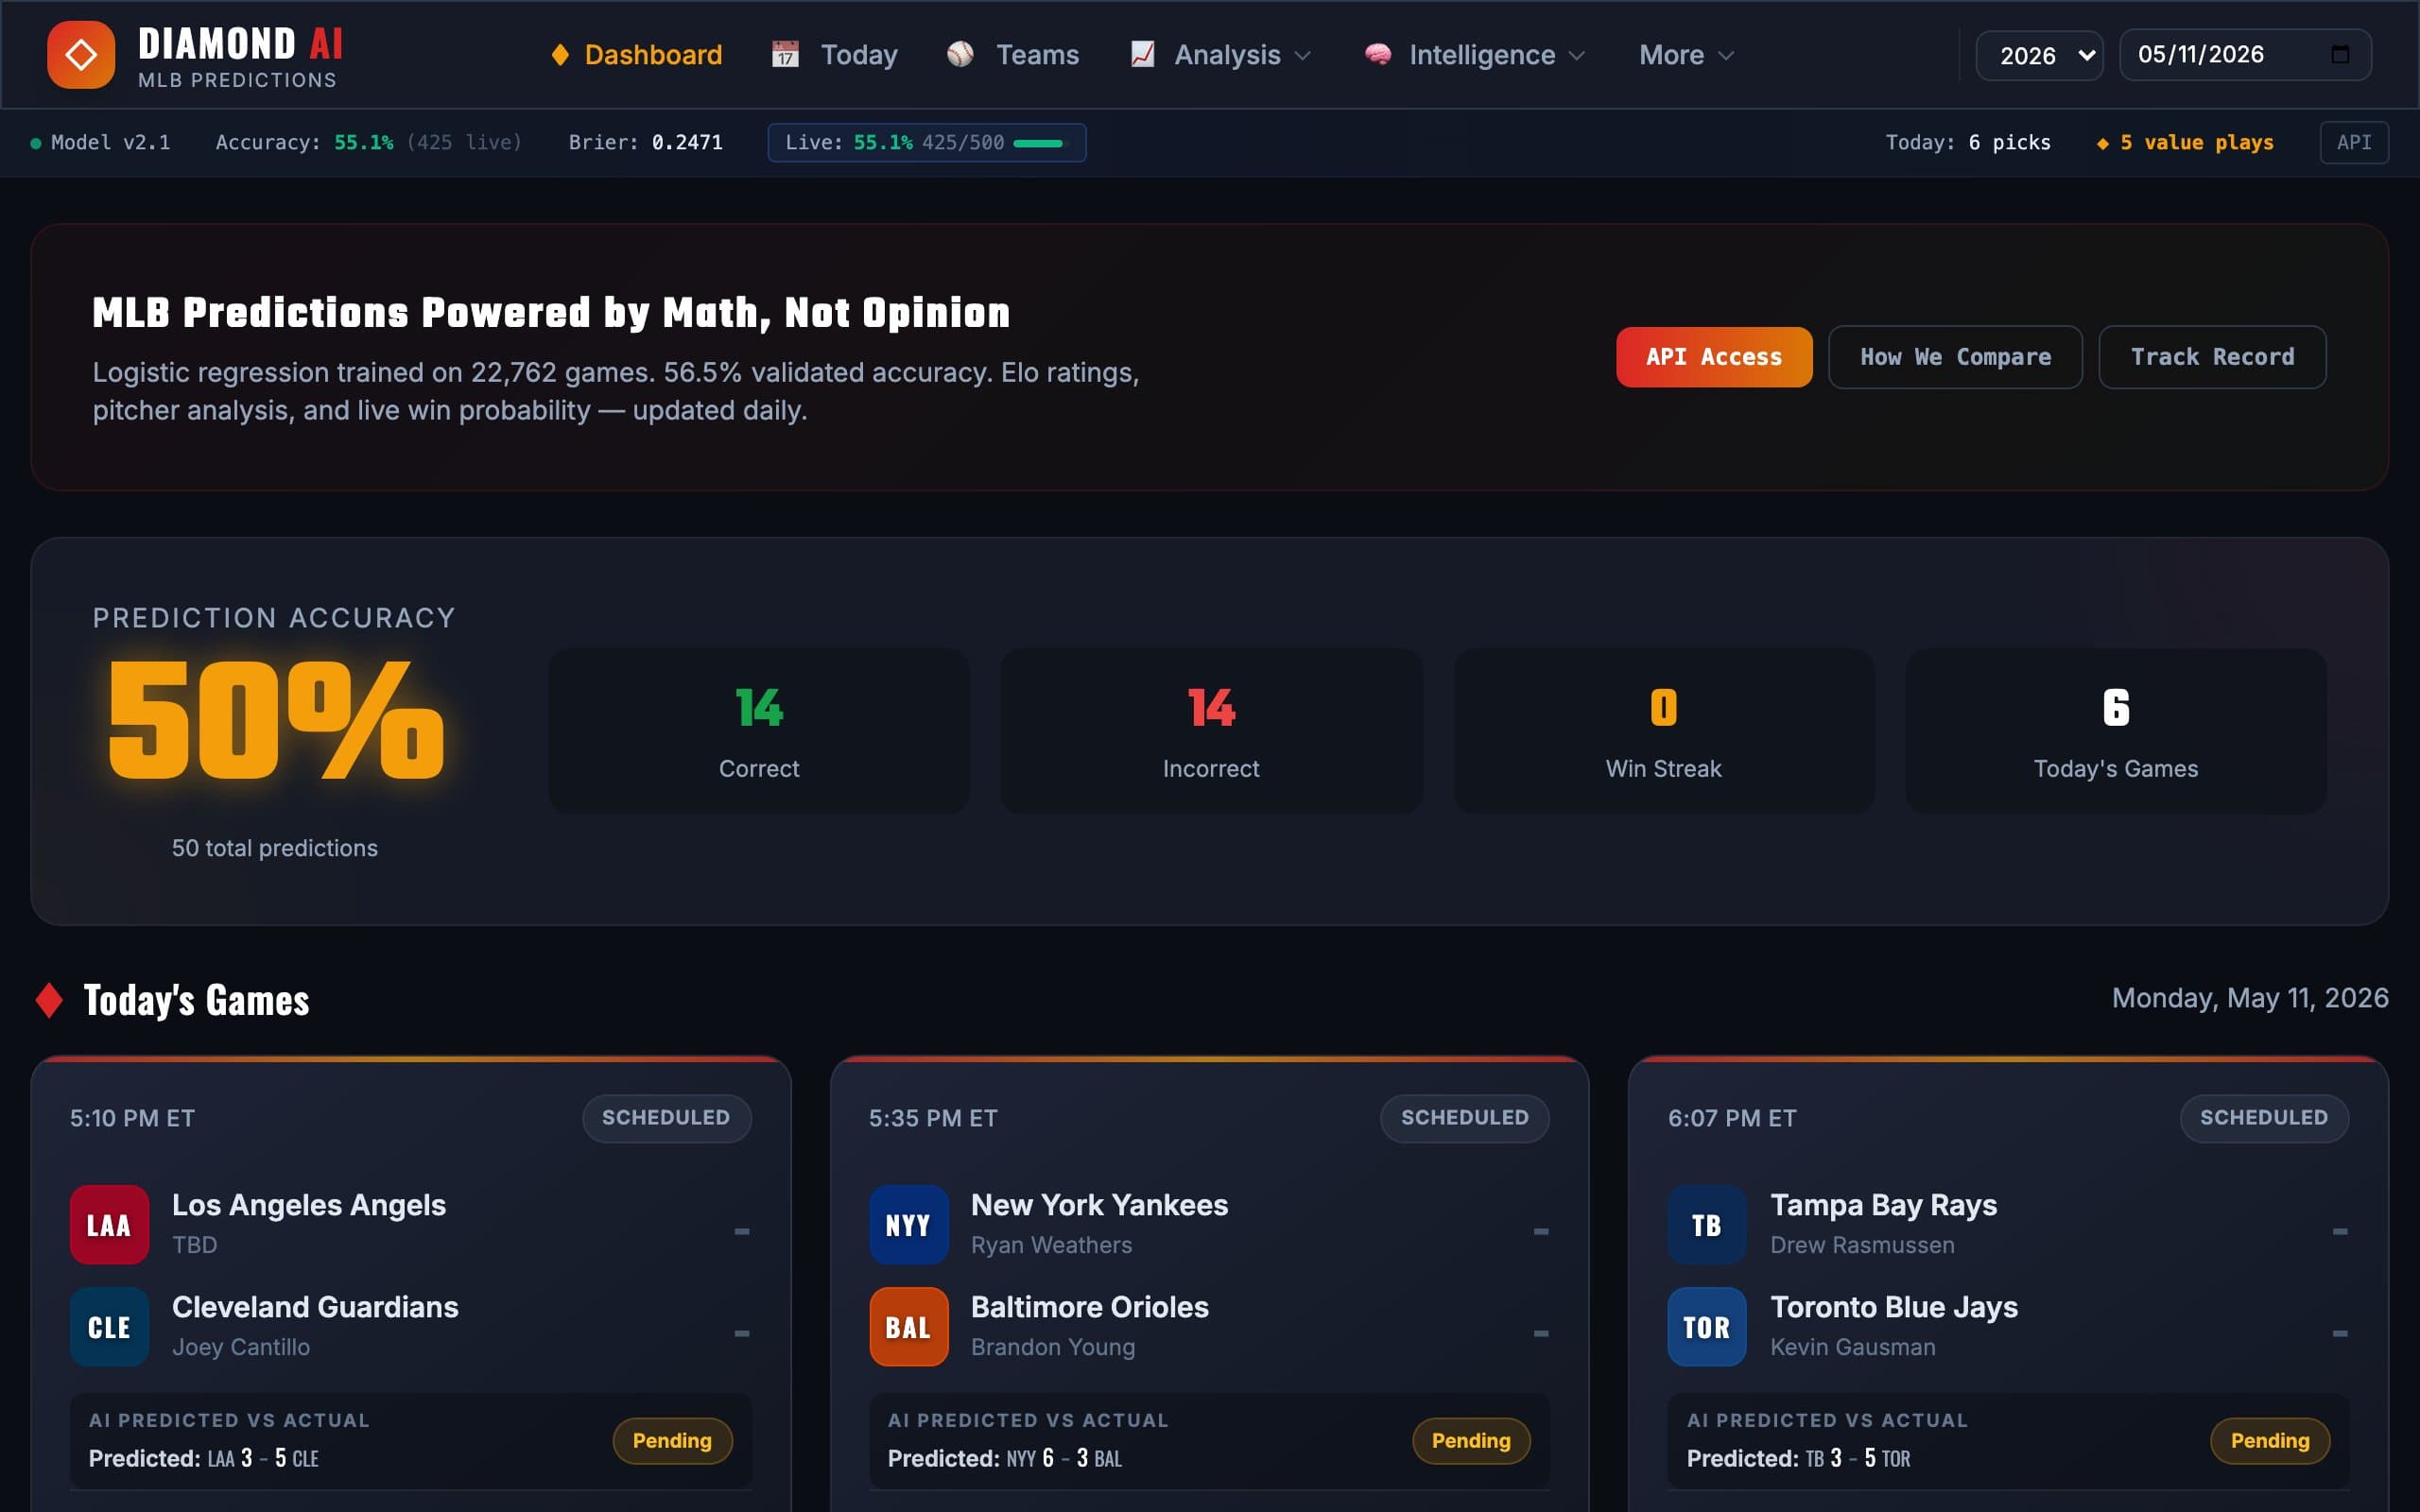Open the Track Record button
The width and height of the screenshot is (2420, 1512).
click(x=2212, y=357)
